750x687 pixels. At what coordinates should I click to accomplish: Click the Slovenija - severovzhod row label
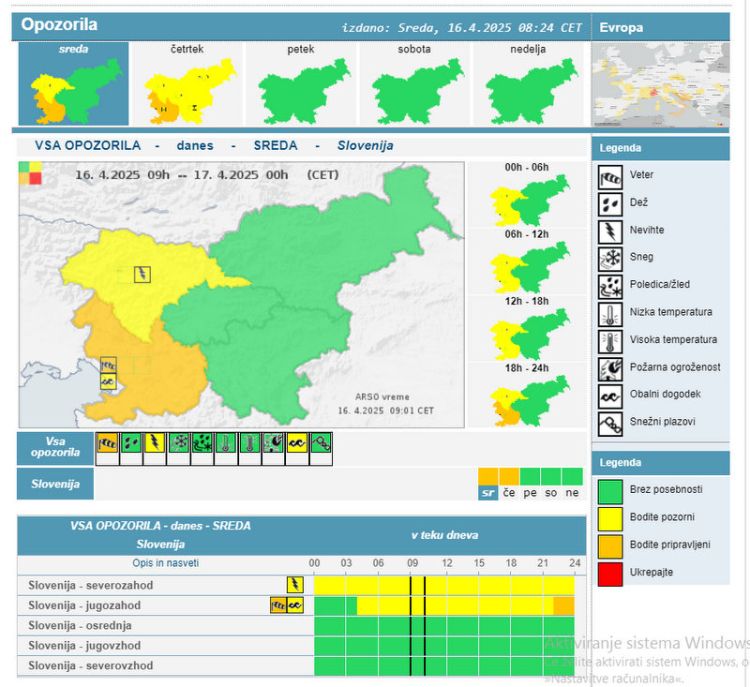click(x=91, y=665)
